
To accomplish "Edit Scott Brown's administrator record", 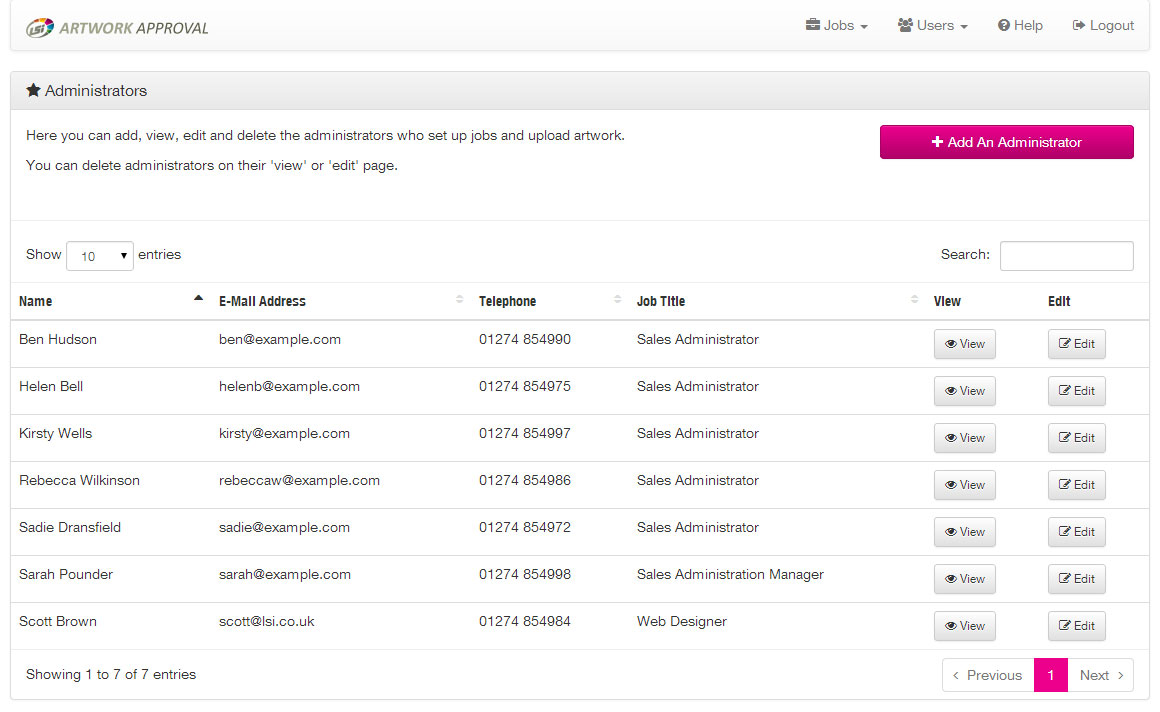I will click(1076, 626).
